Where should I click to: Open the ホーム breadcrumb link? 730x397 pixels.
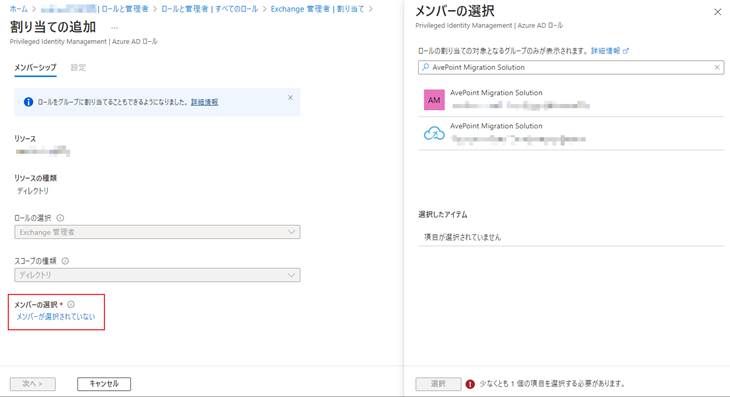19,9
